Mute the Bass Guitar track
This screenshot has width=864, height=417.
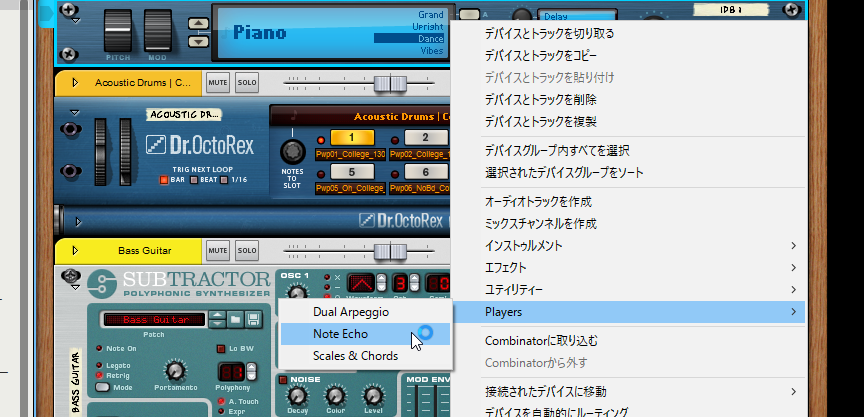[218, 251]
